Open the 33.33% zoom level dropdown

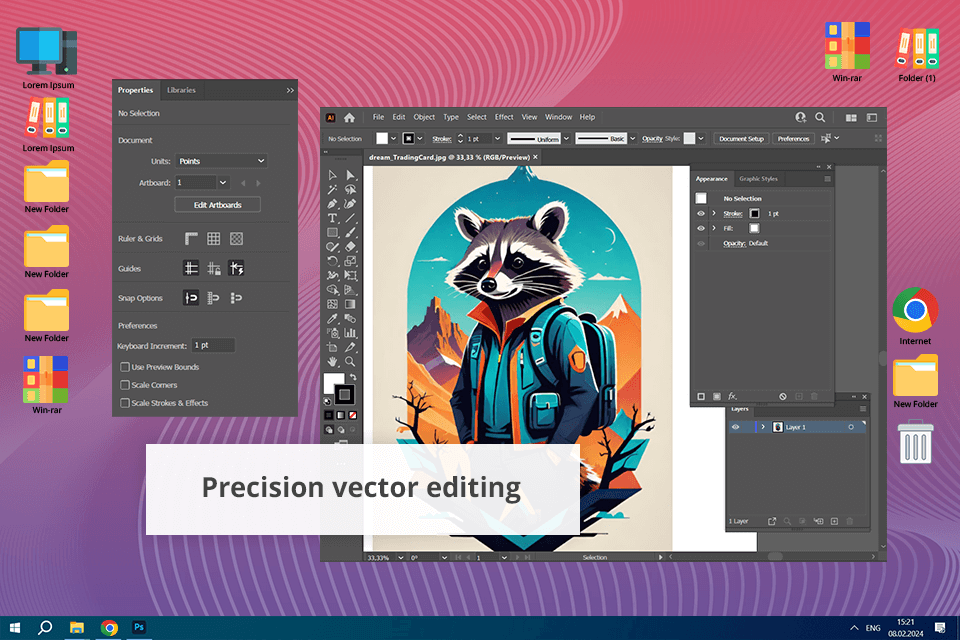point(400,557)
